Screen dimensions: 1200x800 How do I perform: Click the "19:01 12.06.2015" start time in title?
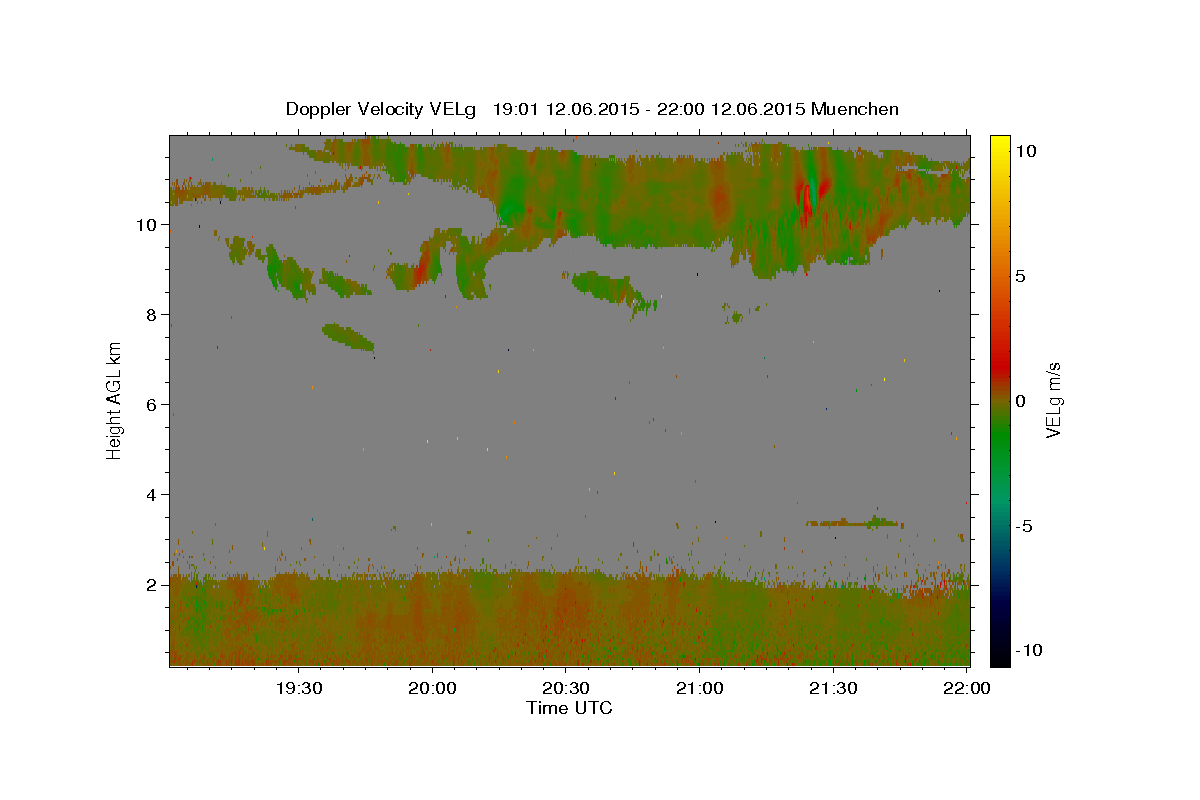pos(564,109)
